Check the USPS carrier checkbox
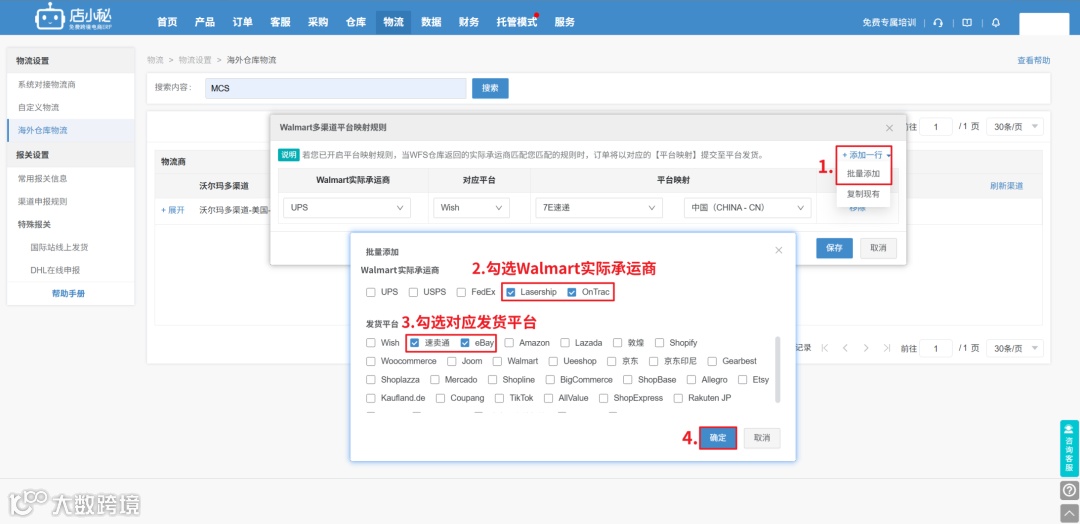 [413, 292]
